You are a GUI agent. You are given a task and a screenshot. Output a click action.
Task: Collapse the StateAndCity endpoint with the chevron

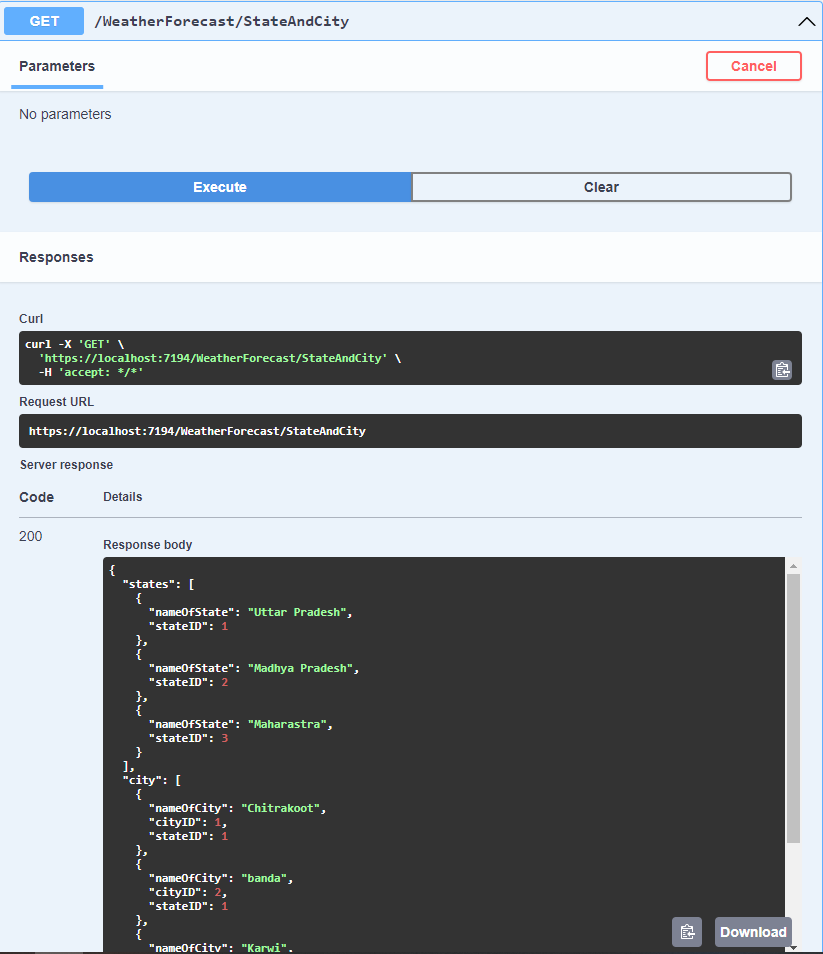click(806, 21)
